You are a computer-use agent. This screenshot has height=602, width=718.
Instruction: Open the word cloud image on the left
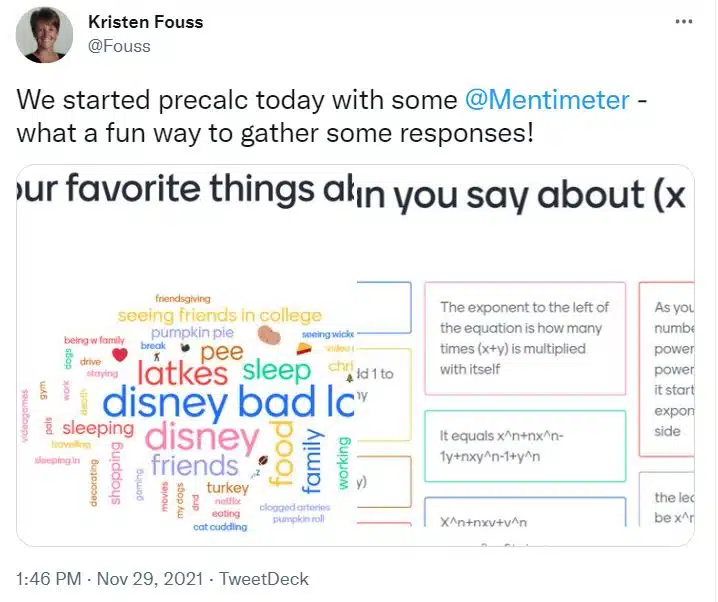click(x=187, y=355)
